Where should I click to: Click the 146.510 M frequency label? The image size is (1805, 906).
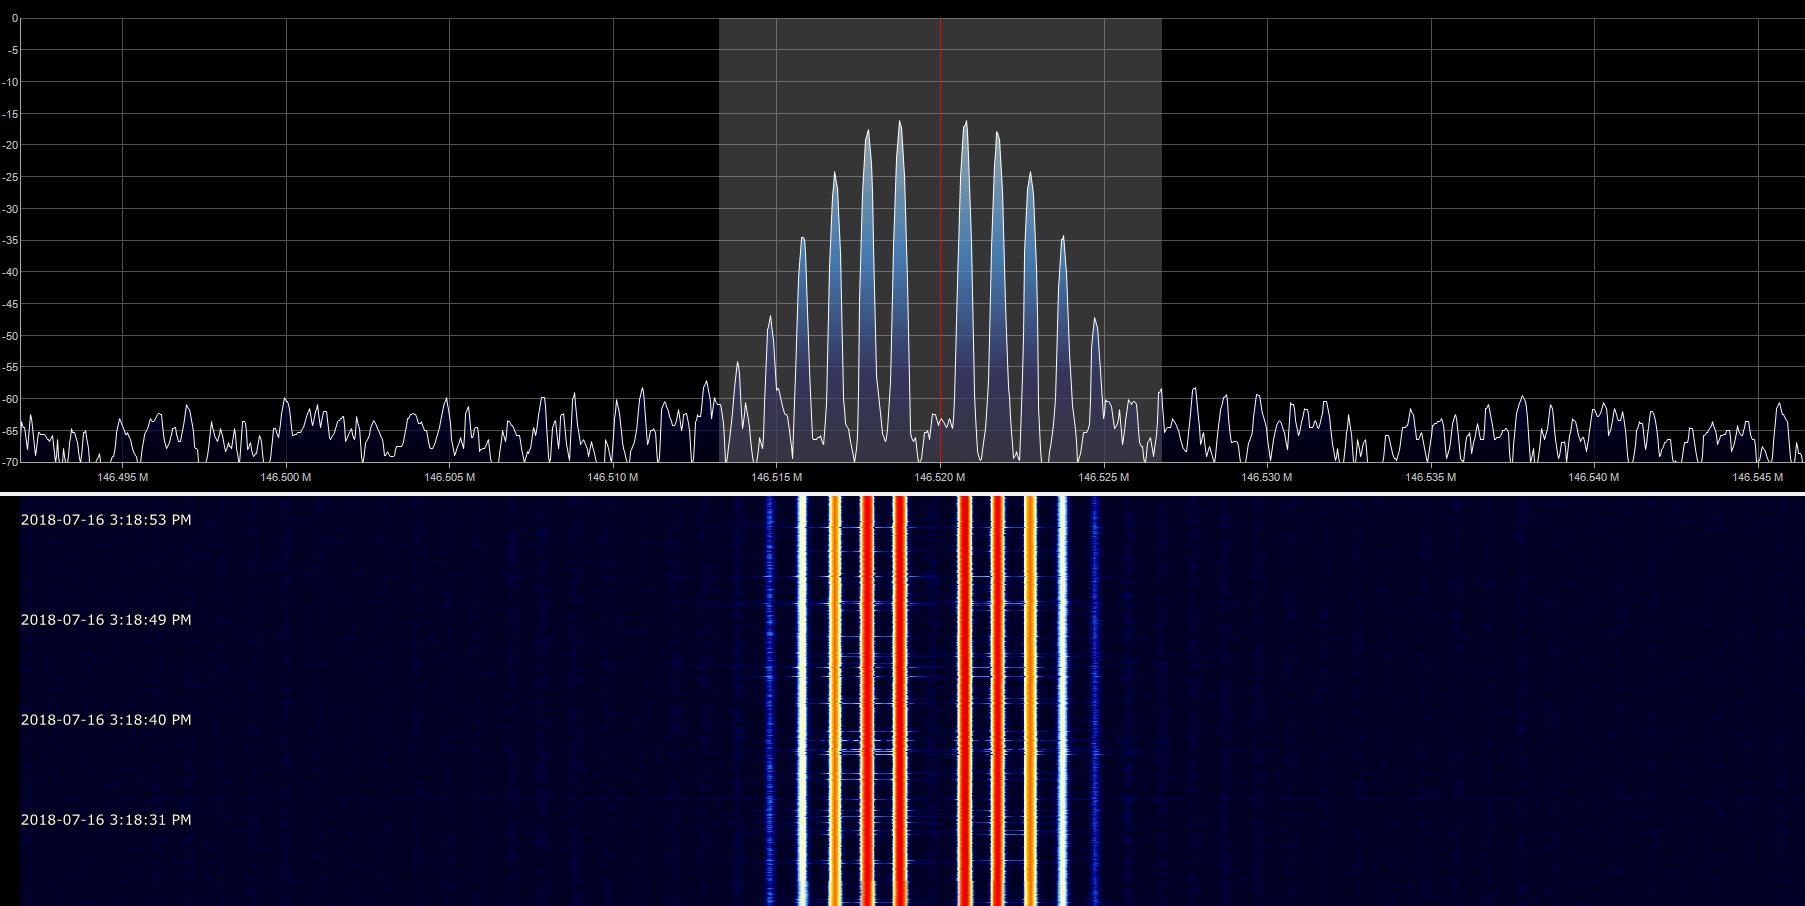613,477
